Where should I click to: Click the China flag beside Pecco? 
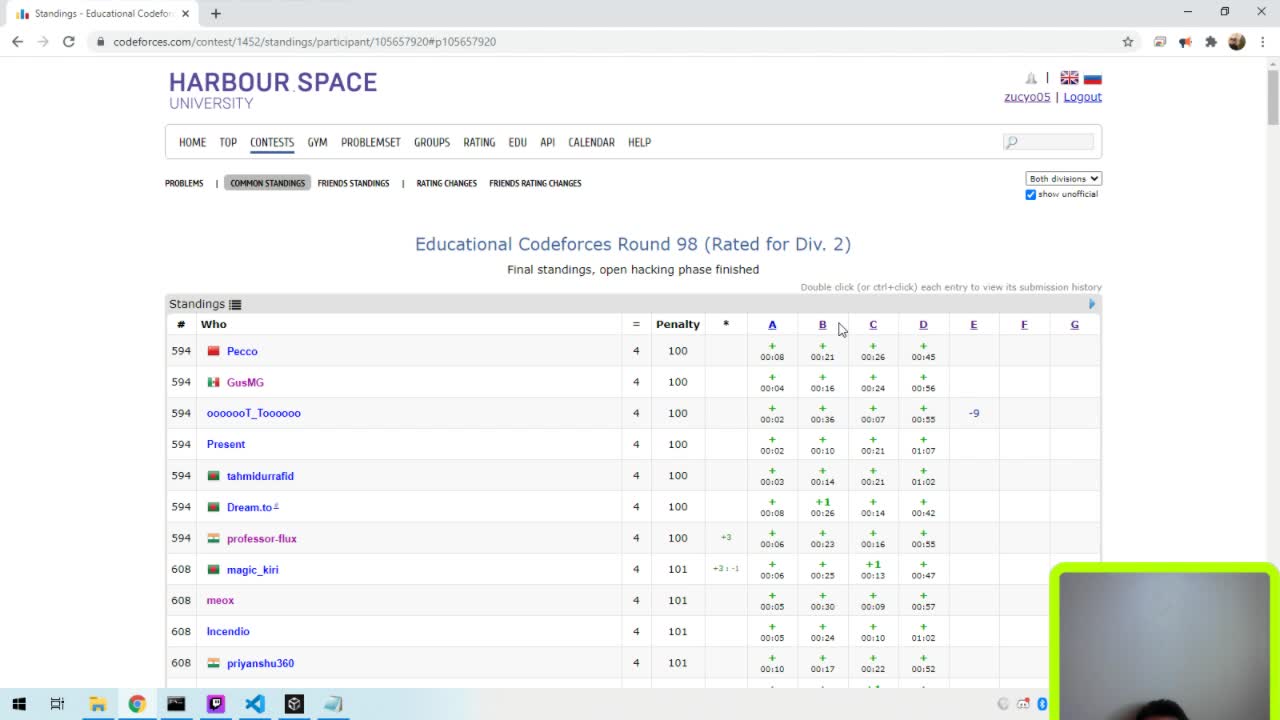(213, 351)
